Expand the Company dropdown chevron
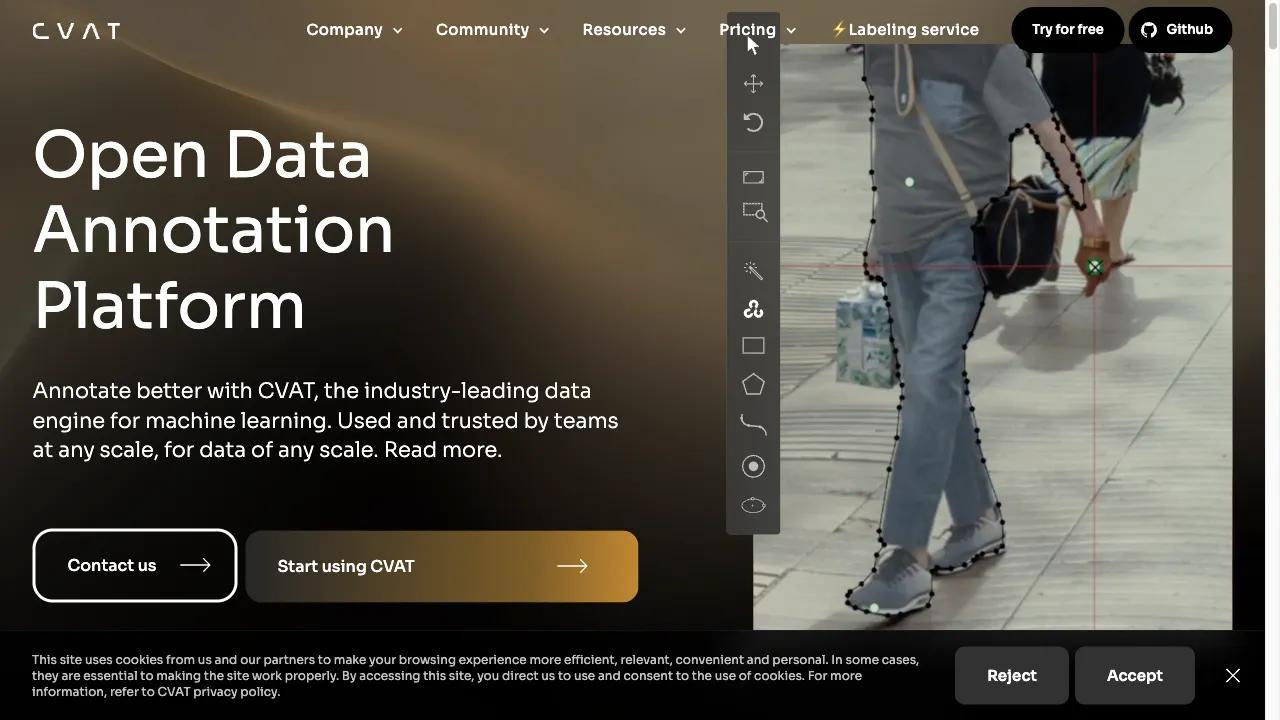 pyautogui.click(x=397, y=31)
